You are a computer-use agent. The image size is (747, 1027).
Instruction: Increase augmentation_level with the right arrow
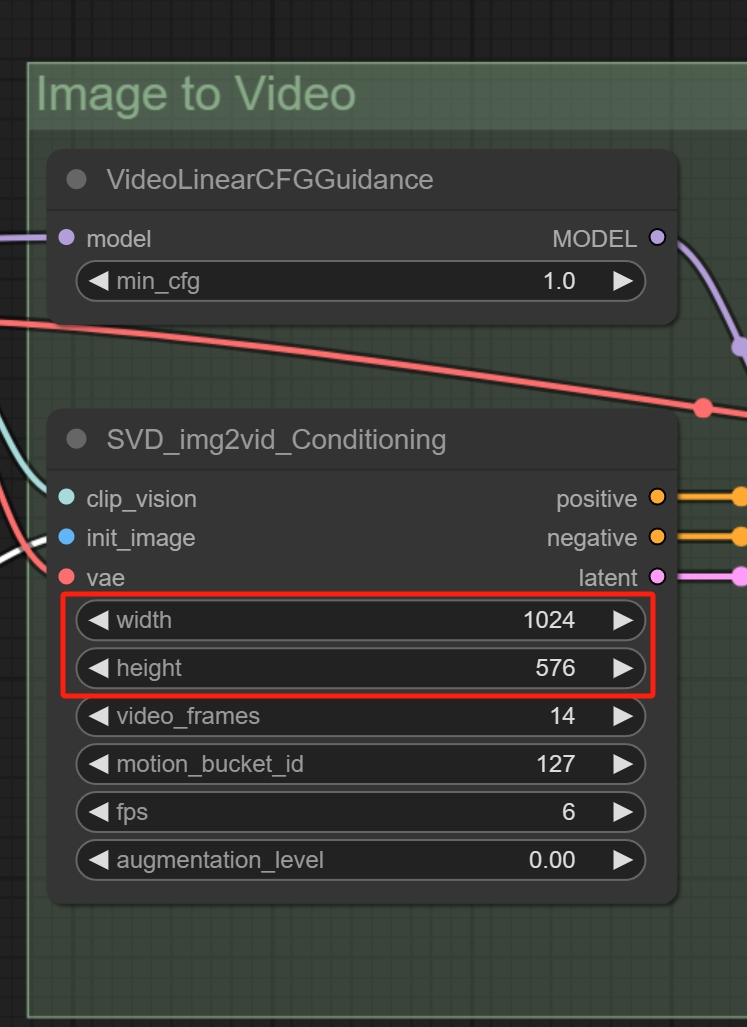623,859
